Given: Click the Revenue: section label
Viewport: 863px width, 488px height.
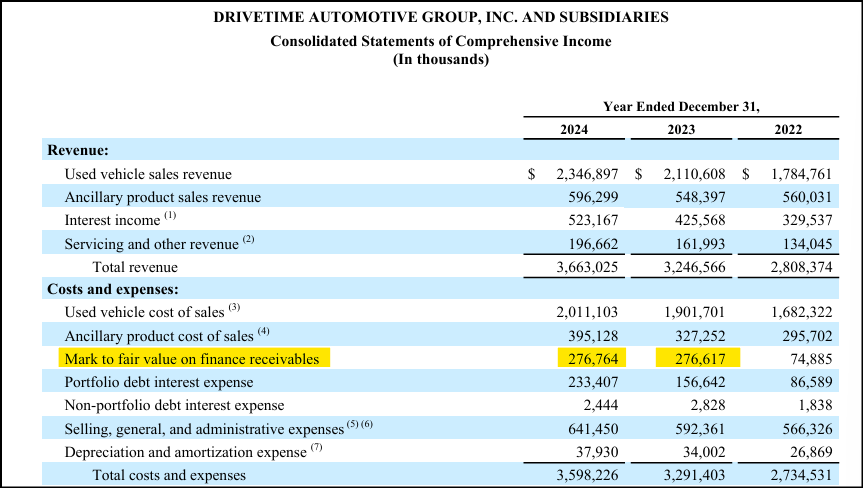Looking at the screenshot, I should (x=78, y=150).
